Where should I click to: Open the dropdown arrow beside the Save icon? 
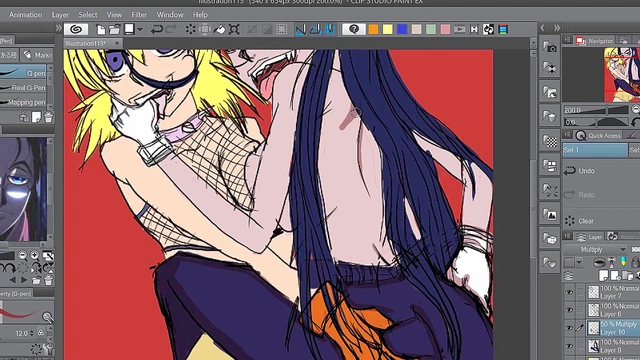140,29
